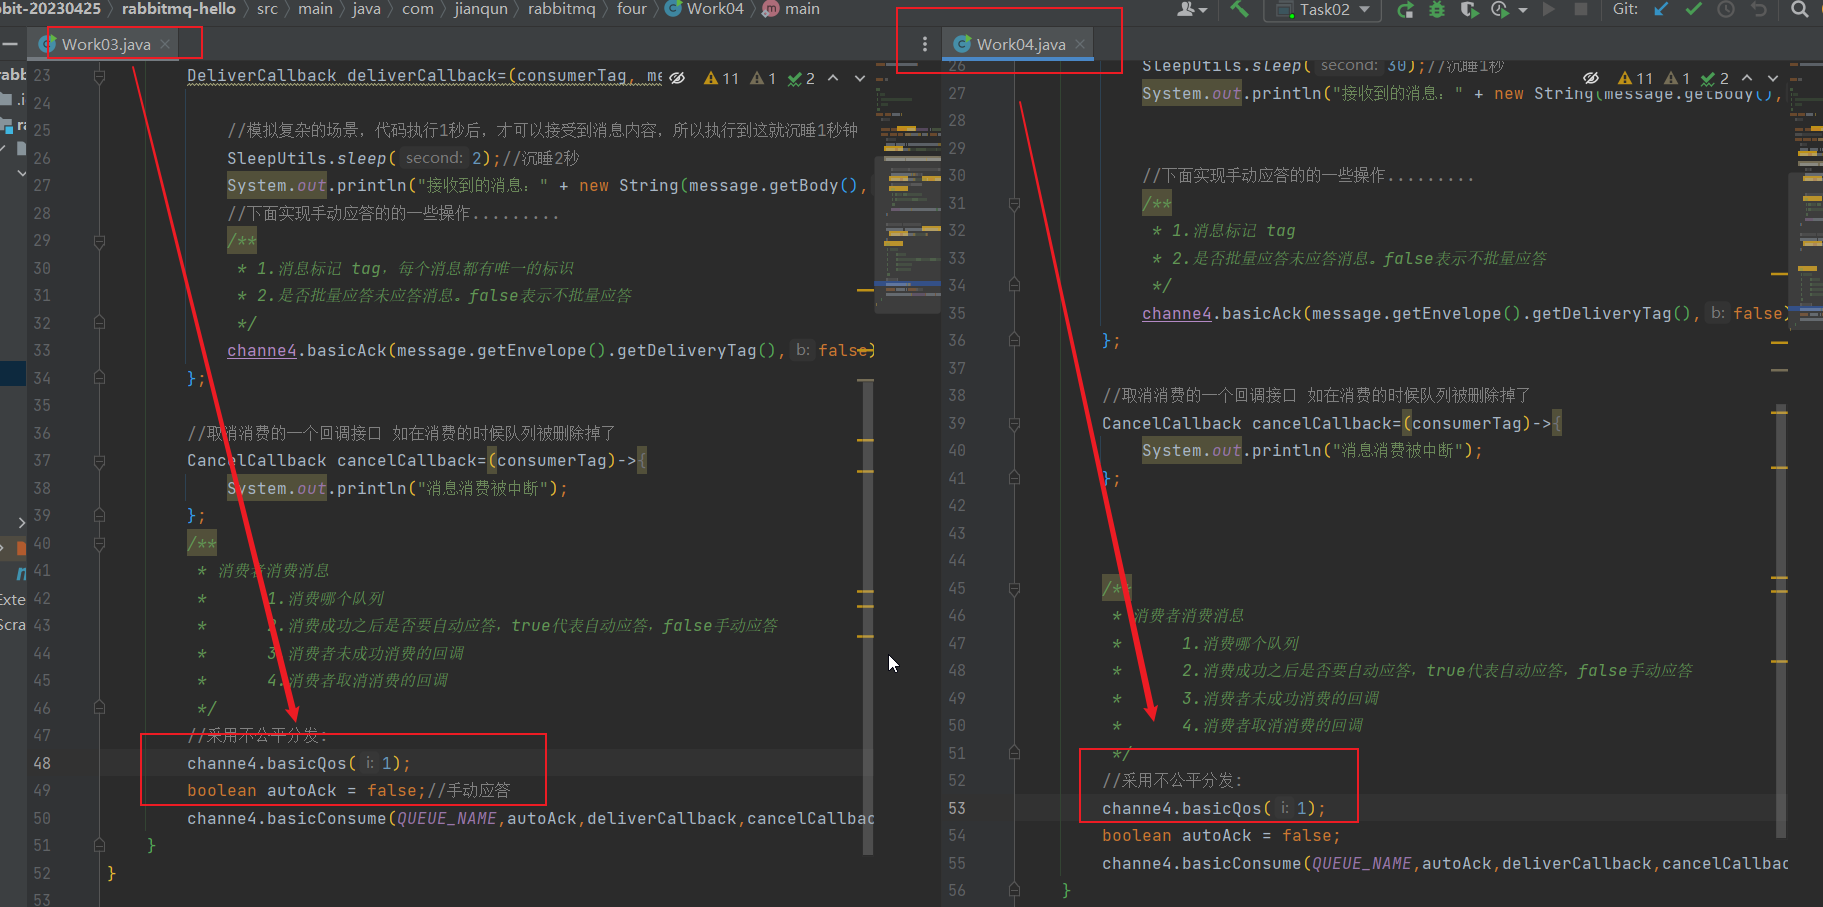Open tab options three-dots menu

point(924,44)
